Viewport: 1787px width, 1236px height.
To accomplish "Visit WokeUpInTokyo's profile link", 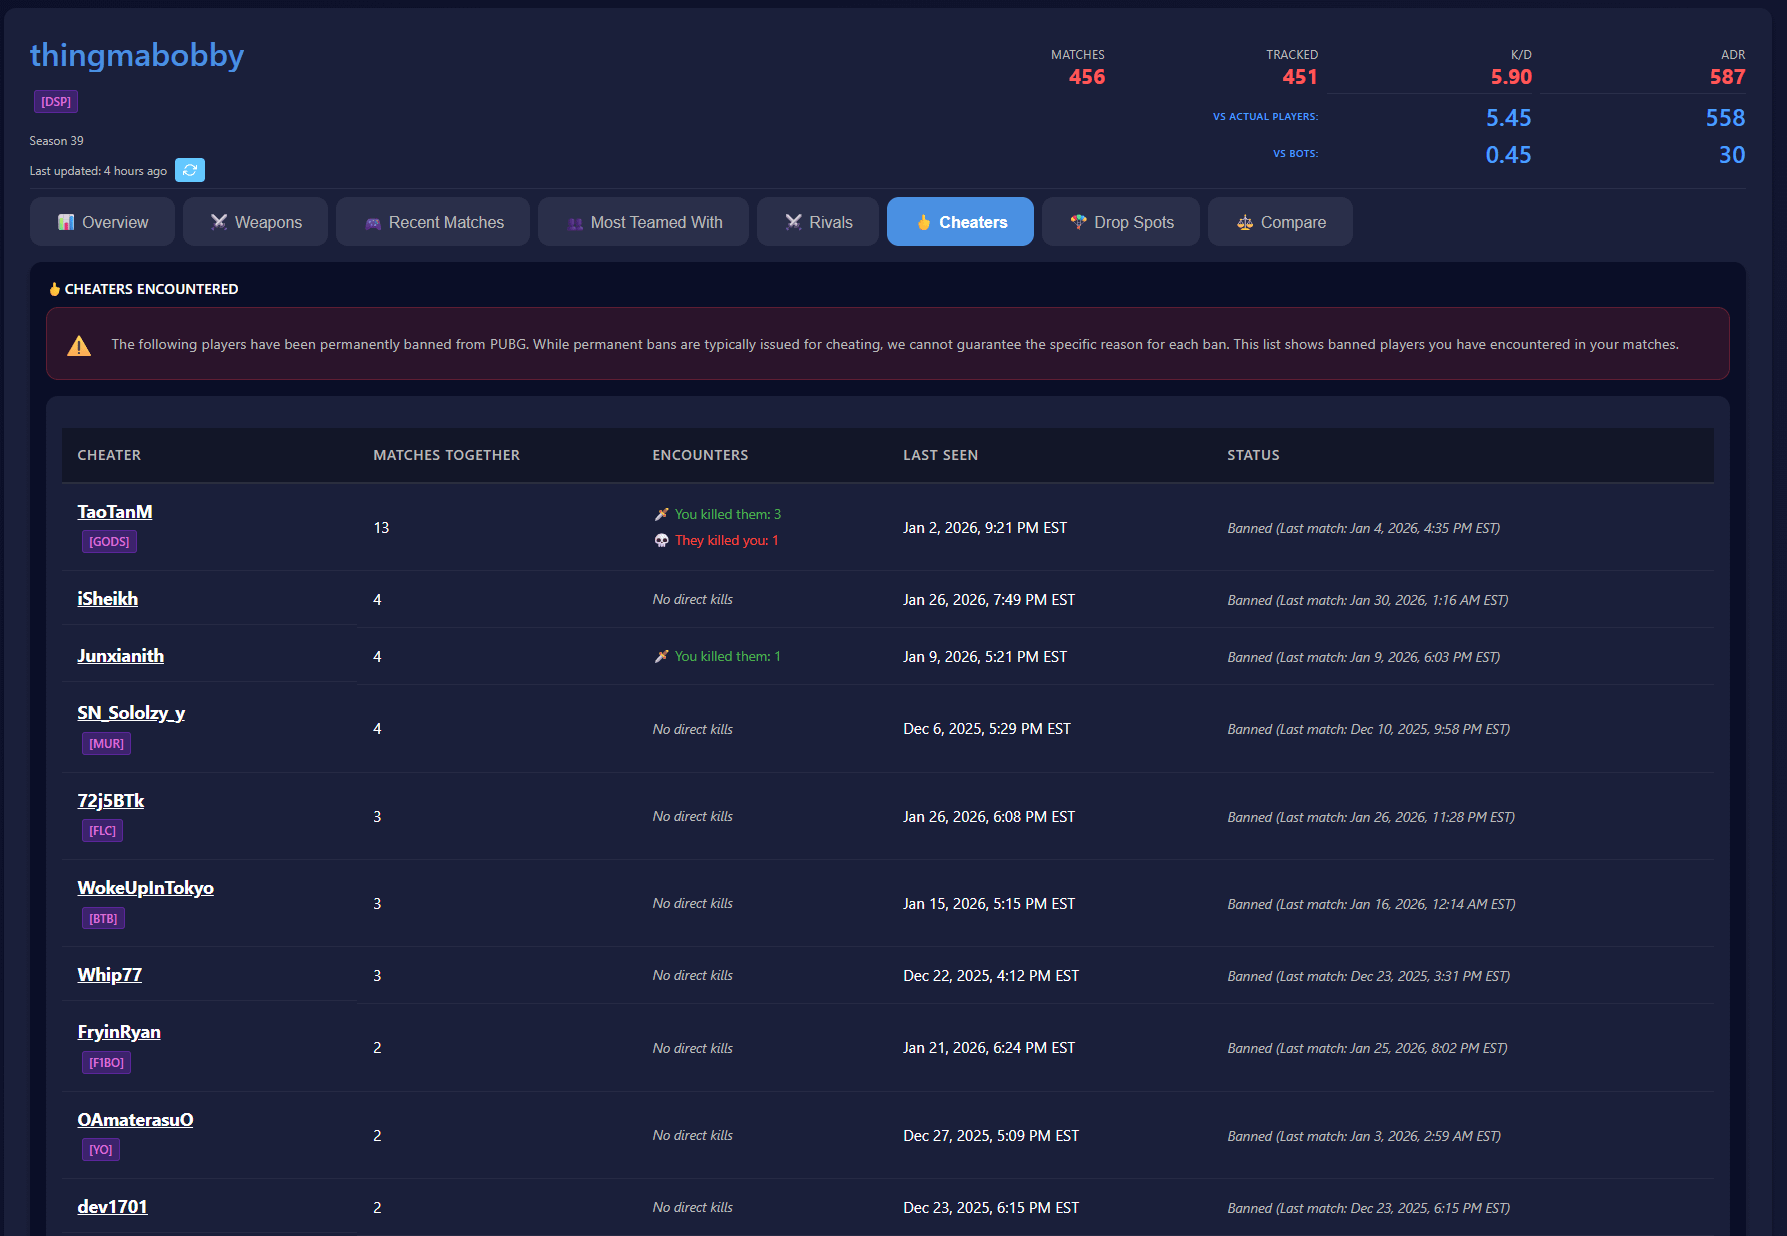I will [x=146, y=888].
